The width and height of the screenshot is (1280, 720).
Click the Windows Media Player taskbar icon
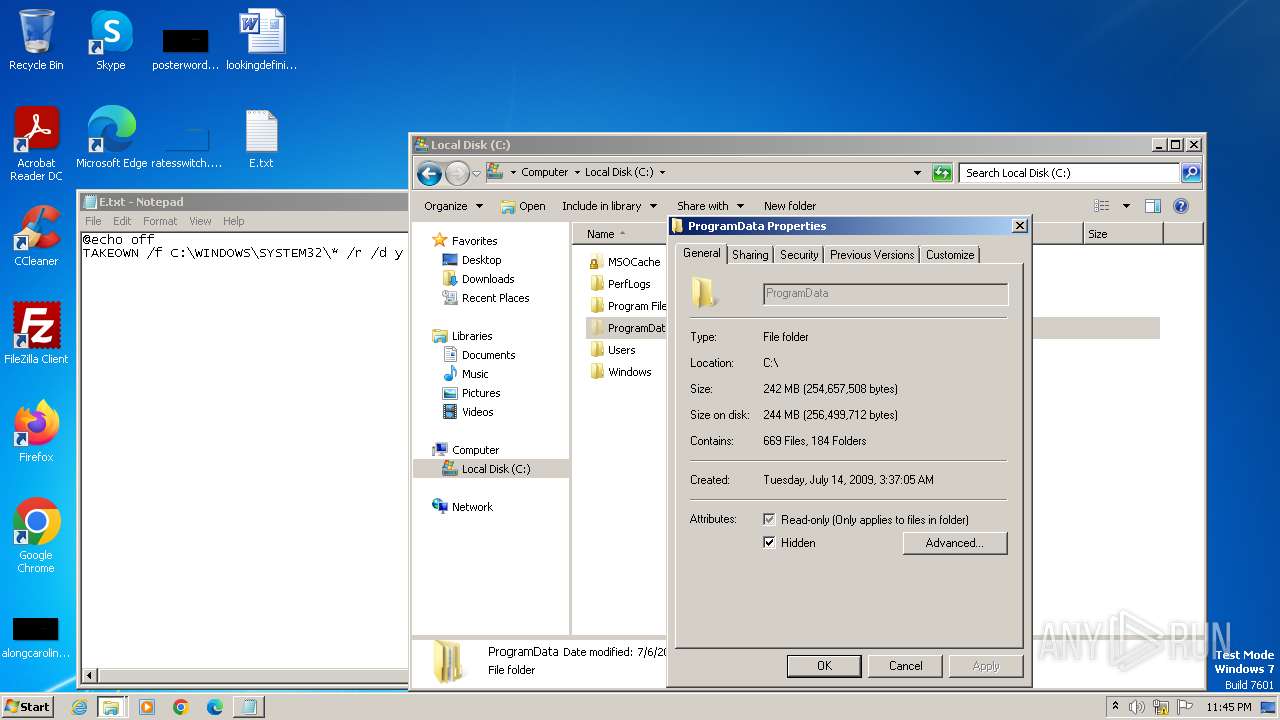[147, 707]
